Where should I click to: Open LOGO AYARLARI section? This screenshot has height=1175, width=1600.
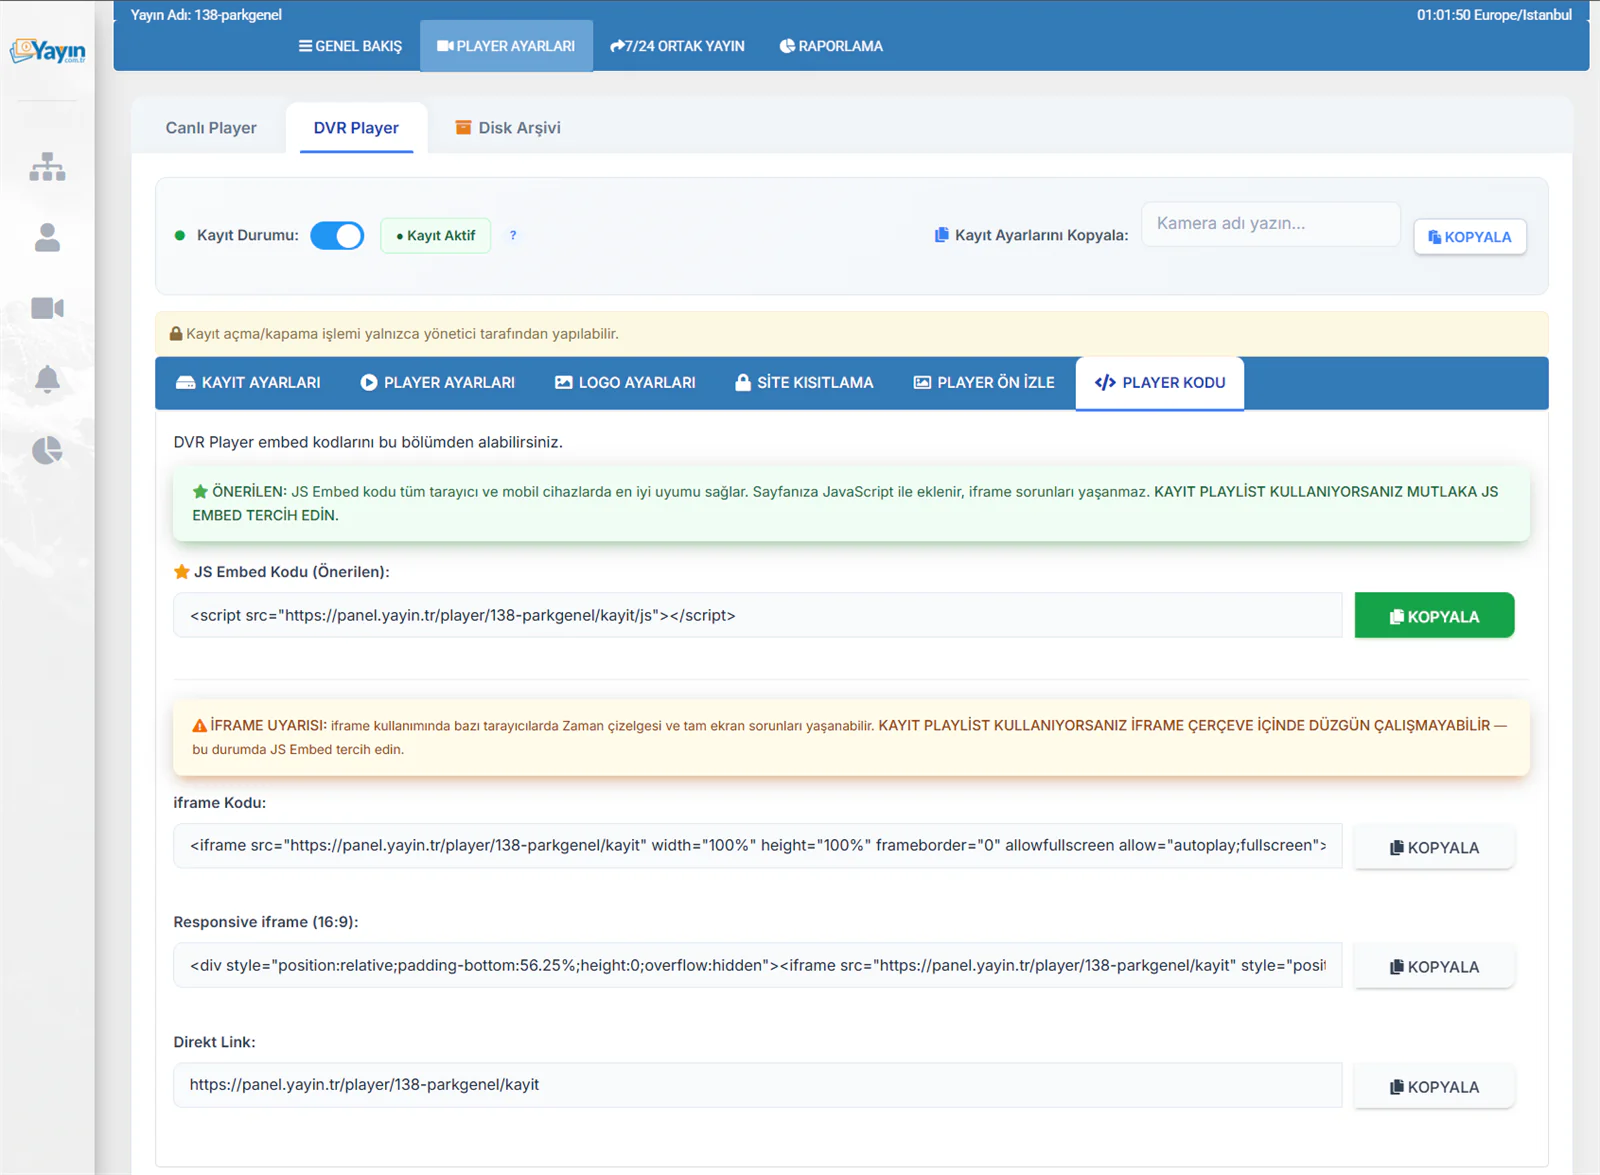pos(625,383)
